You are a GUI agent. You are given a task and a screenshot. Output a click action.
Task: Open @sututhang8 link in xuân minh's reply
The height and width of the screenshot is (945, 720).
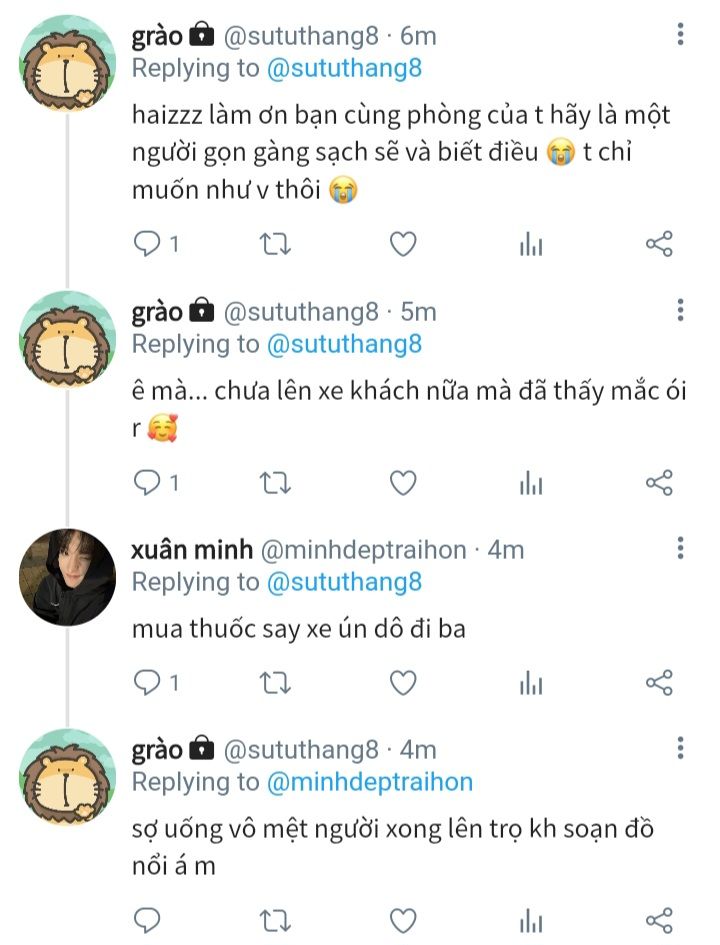click(x=344, y=581)
